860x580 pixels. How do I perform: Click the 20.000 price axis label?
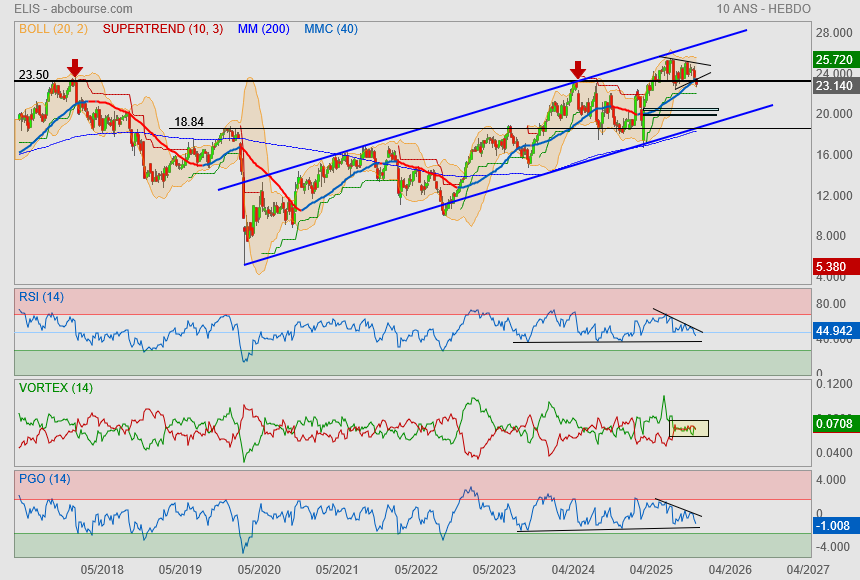(834, 114)
